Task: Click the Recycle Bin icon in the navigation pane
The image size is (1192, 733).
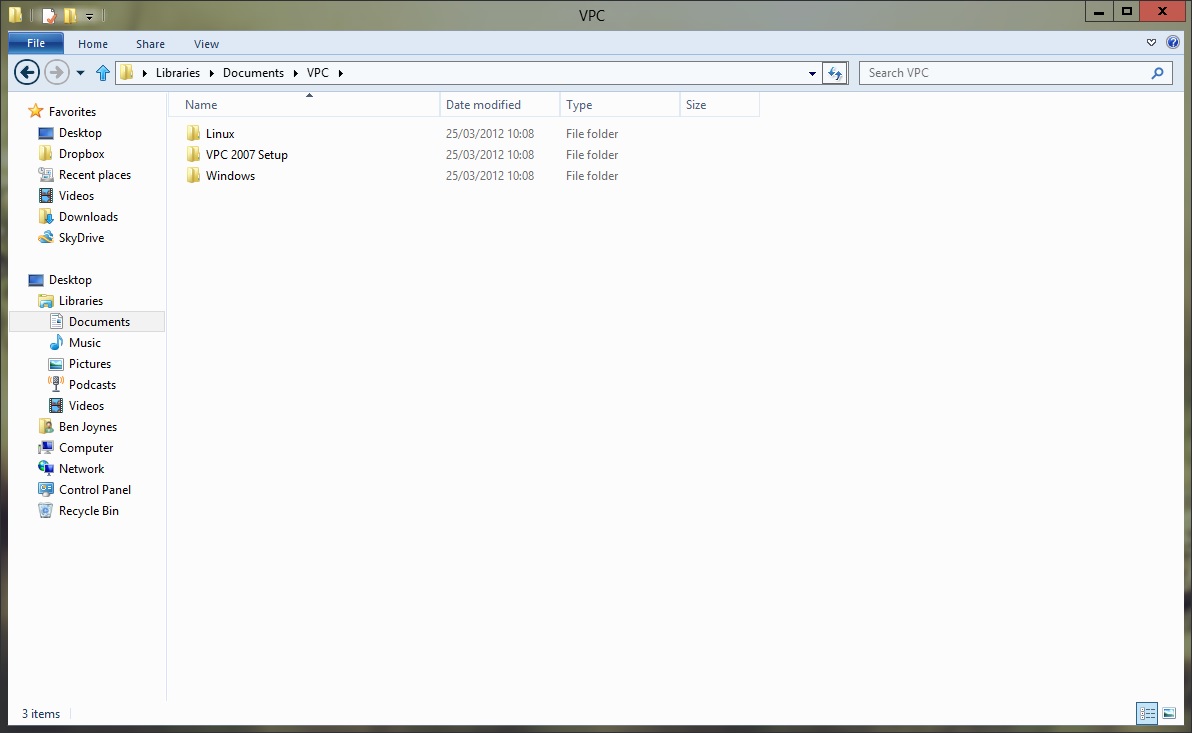Action: [46, 510]
